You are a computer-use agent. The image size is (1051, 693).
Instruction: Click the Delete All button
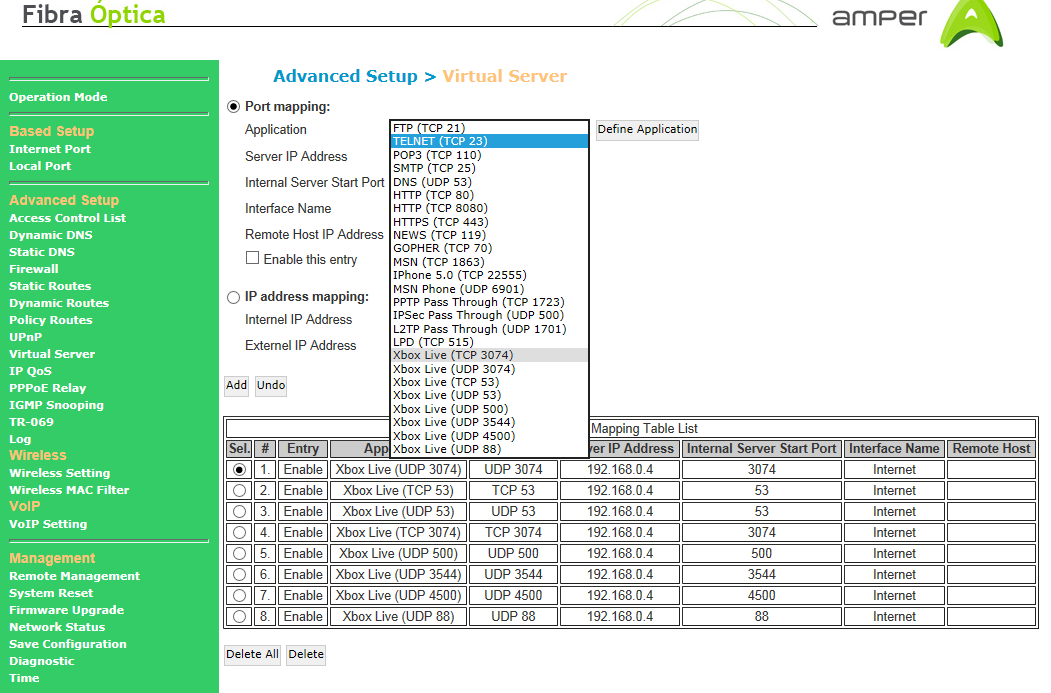click(x=252, y=654)
